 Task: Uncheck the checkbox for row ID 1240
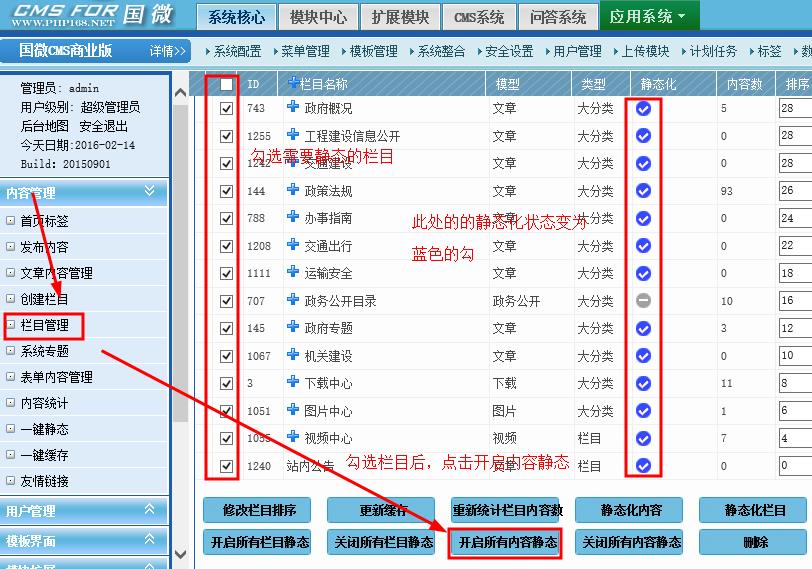point(227,465)
